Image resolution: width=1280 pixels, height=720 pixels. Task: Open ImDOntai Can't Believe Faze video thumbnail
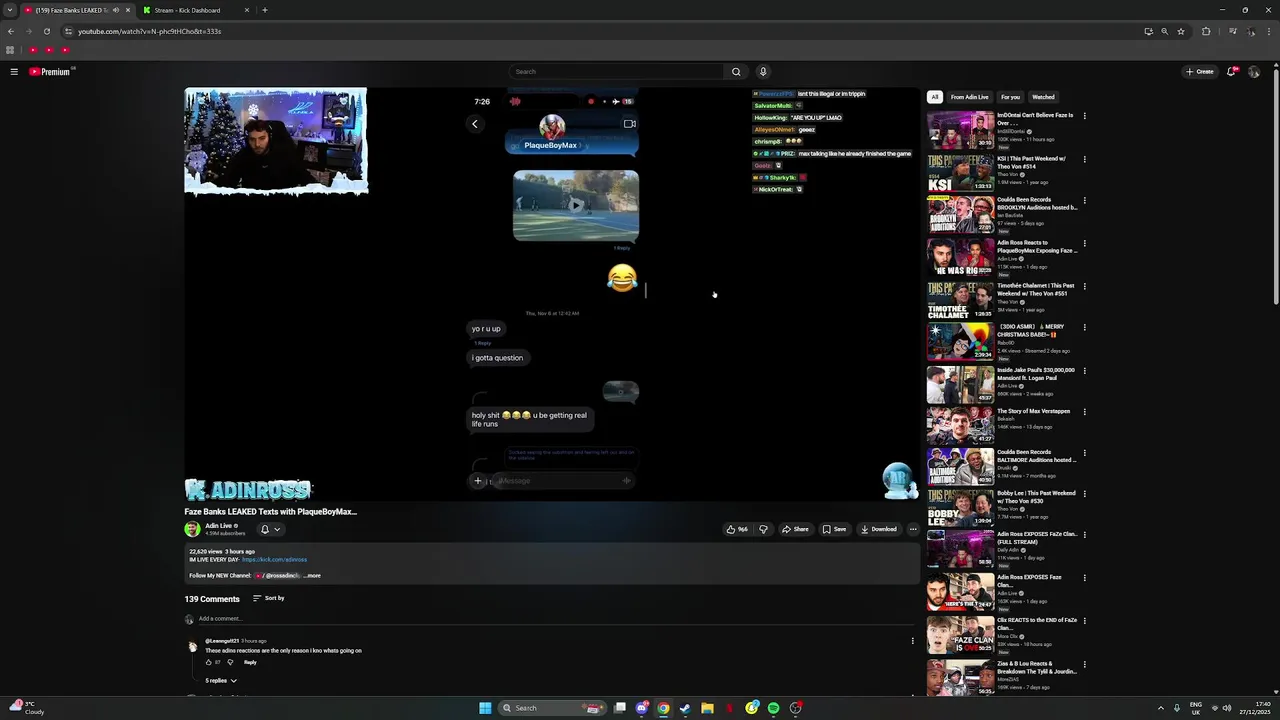[x=960, y=130]
